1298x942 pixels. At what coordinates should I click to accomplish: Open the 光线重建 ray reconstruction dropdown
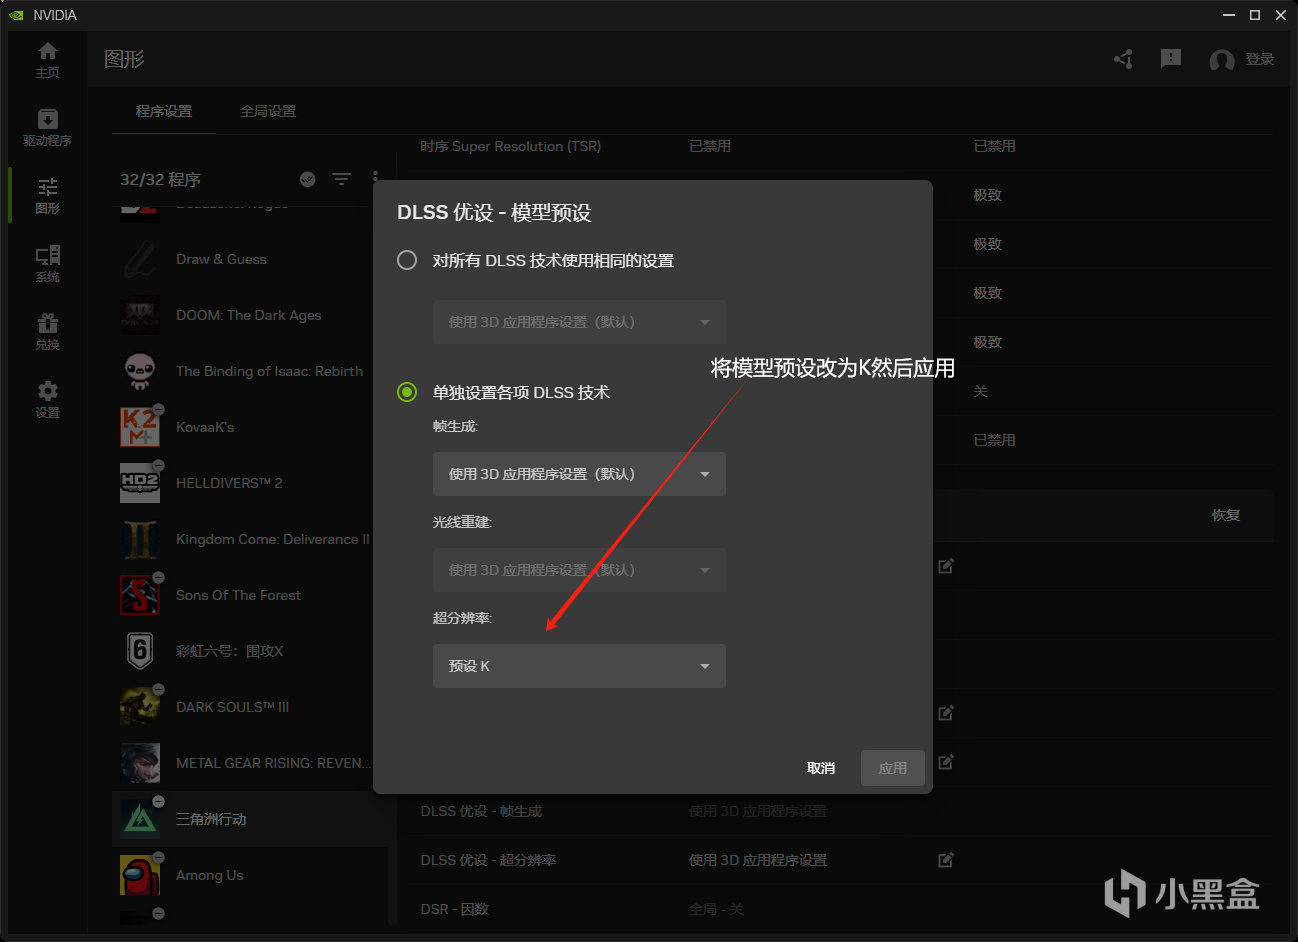coord(579,570)
